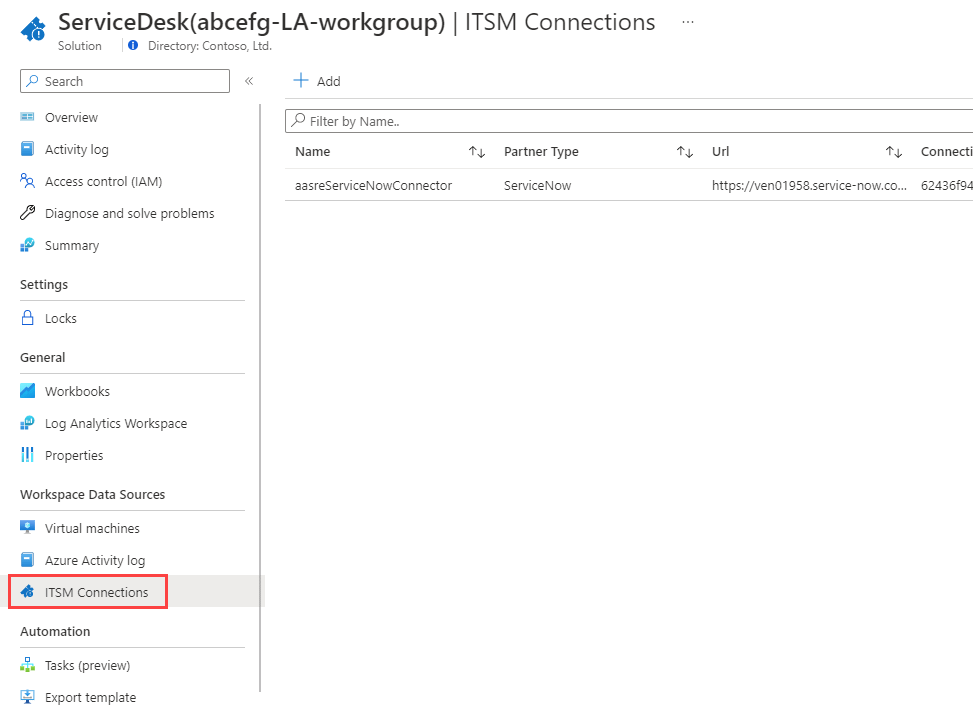Click the plus icon beside Add
The height and width of the screenshot is (710, 973).
pos(300,80)
